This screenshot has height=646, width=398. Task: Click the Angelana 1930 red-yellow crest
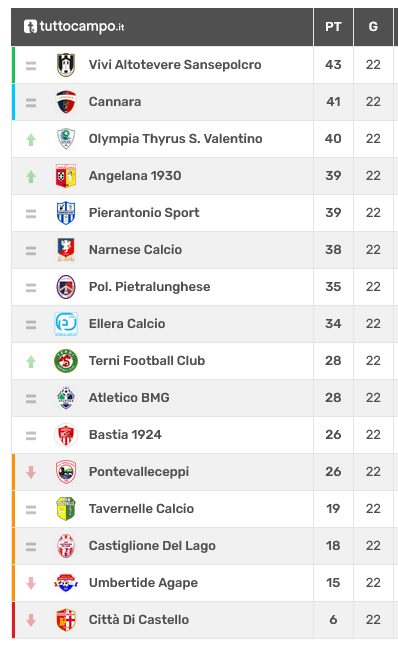pyautogui.click(x=66, y=176)
